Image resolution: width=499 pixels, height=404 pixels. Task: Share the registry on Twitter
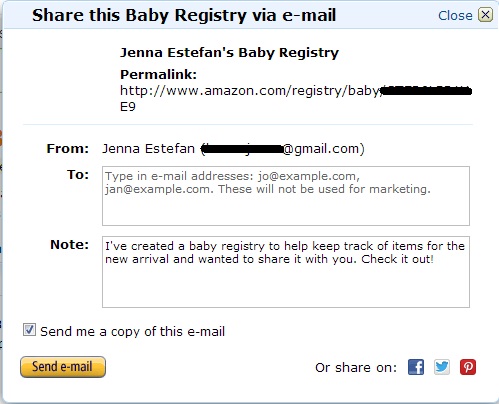tap(442, 367)
